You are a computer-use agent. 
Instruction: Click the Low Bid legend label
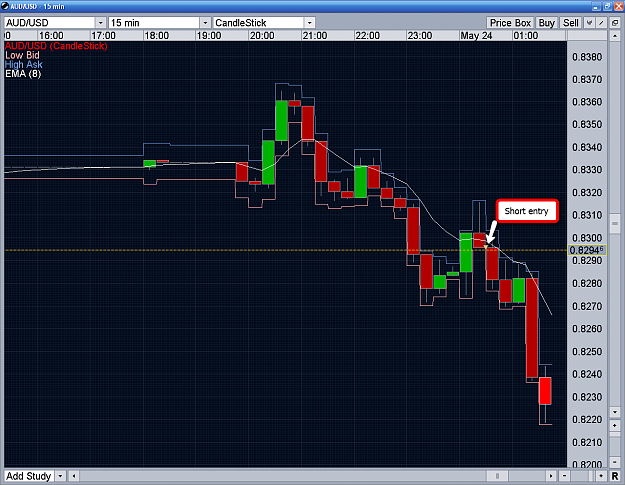(x=22, y=55)
